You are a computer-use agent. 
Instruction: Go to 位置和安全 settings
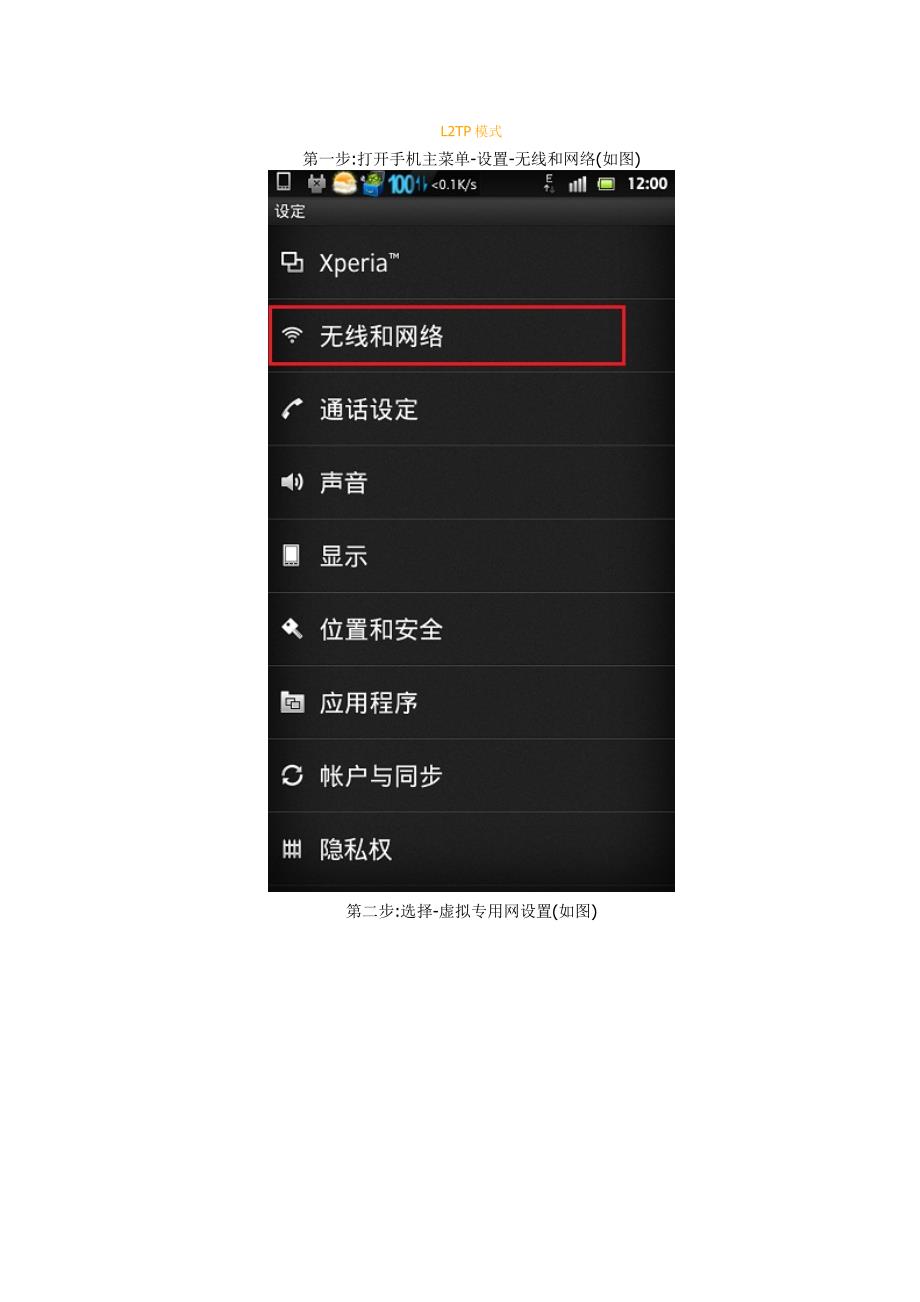tap(471, 629)
